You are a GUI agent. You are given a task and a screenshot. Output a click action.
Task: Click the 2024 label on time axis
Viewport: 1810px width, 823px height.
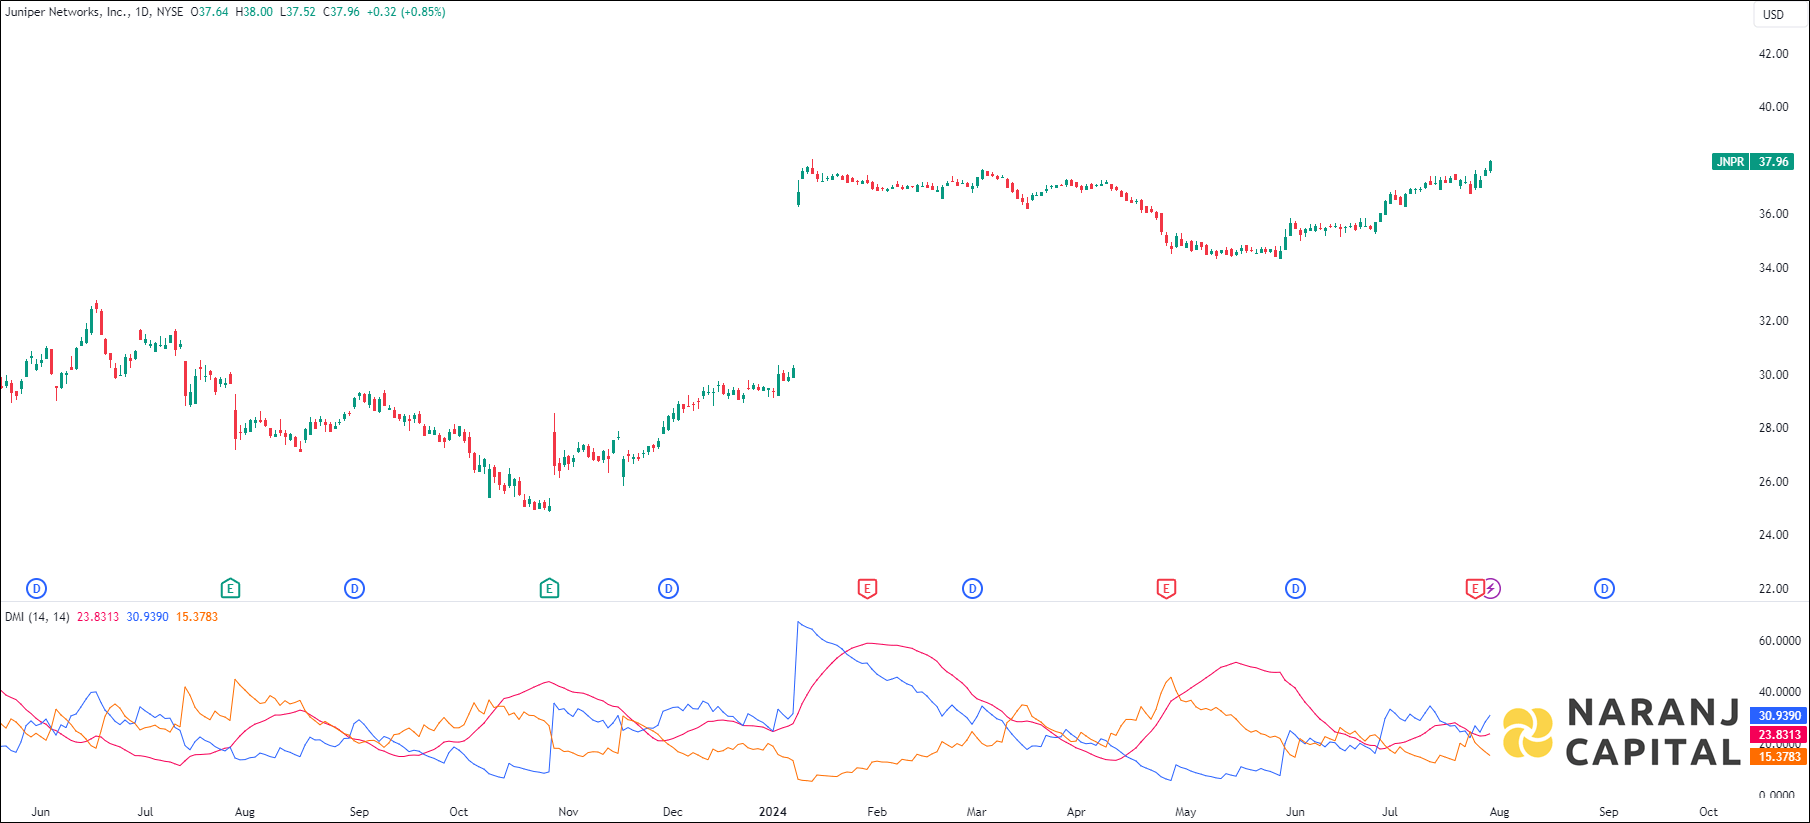coord(773,812)
